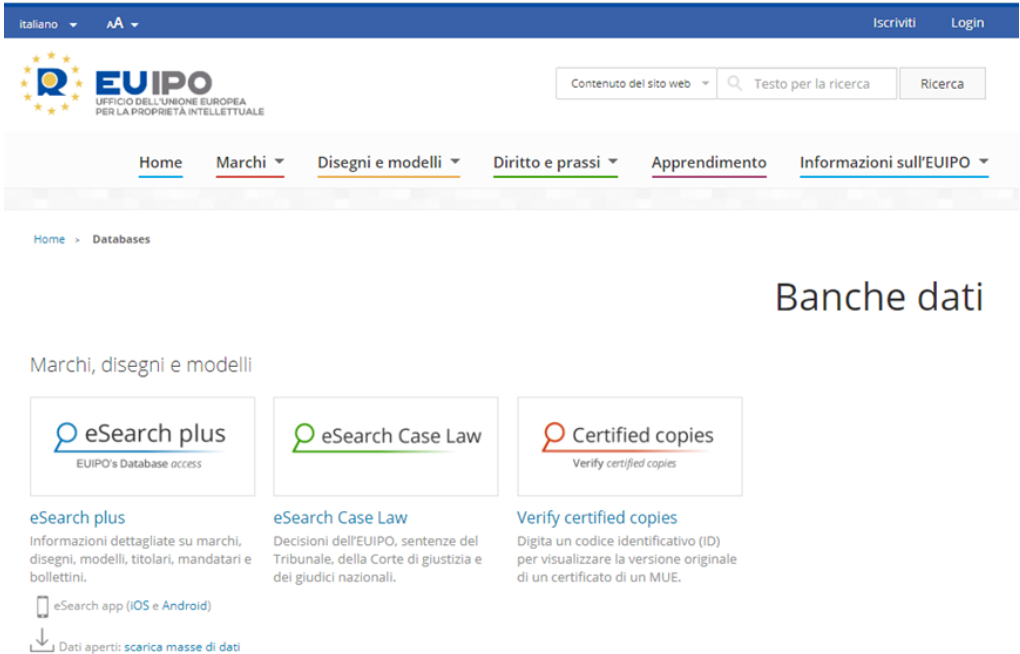
Task: Click the EUIPO logo in header
Action: coord(141,86)
